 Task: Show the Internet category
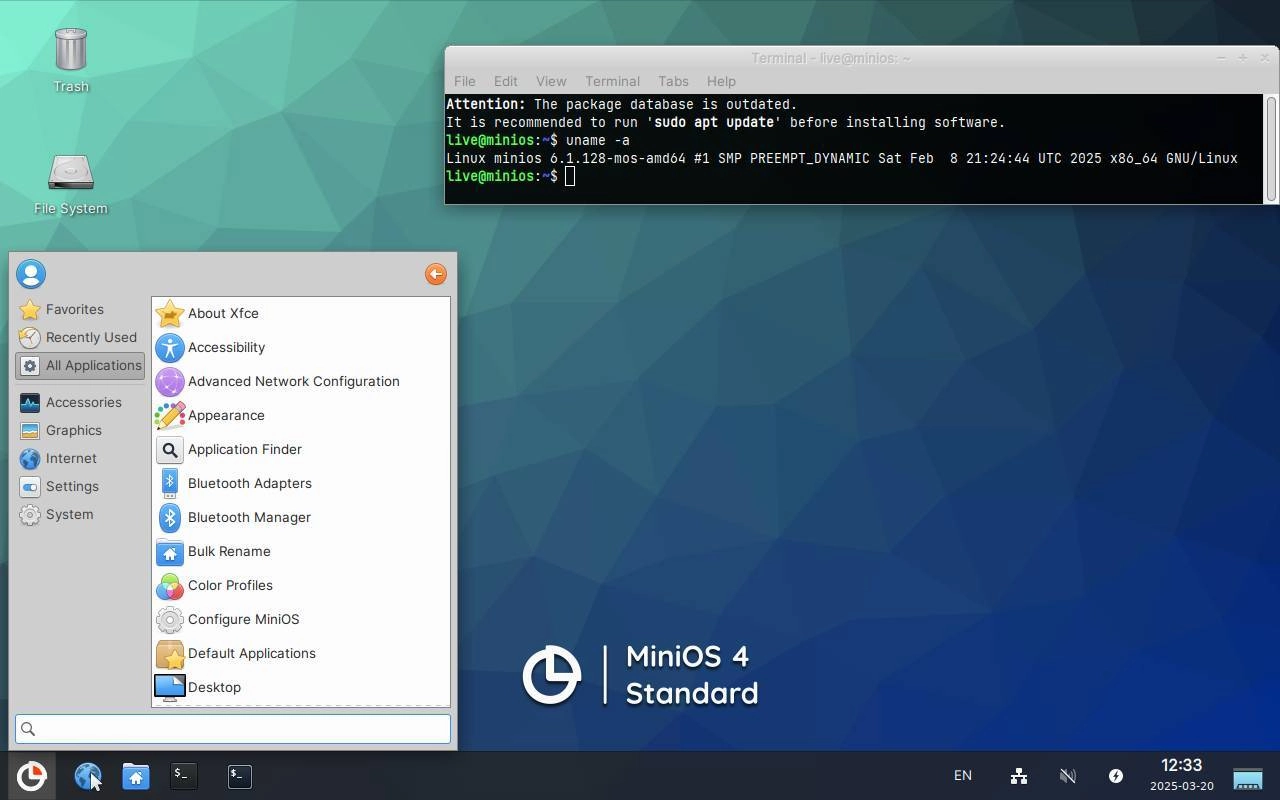pos(80,458)
